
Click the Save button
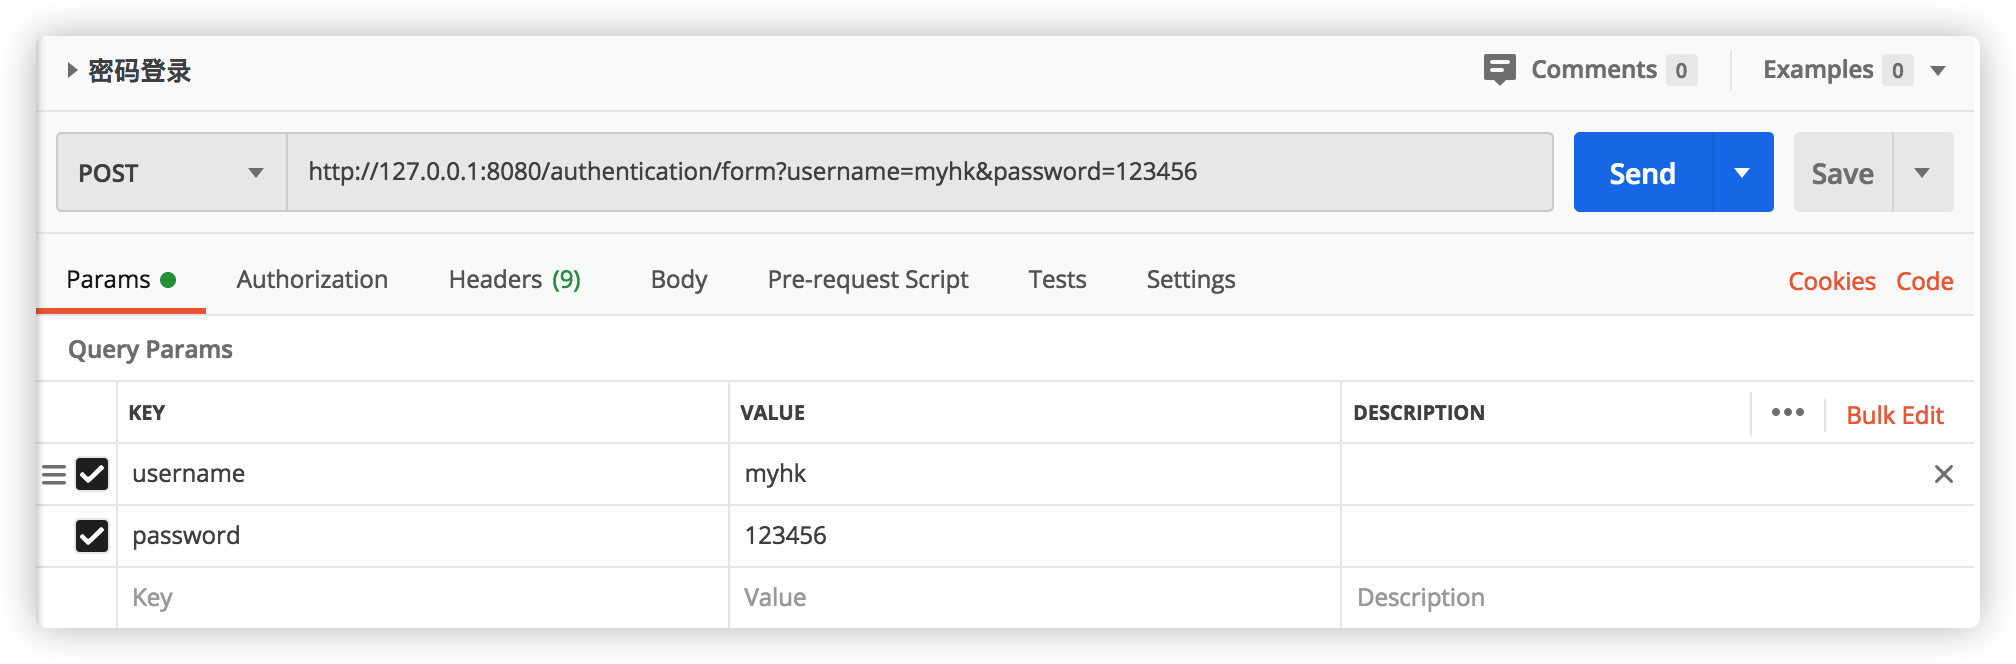[x=1842, y=173]
